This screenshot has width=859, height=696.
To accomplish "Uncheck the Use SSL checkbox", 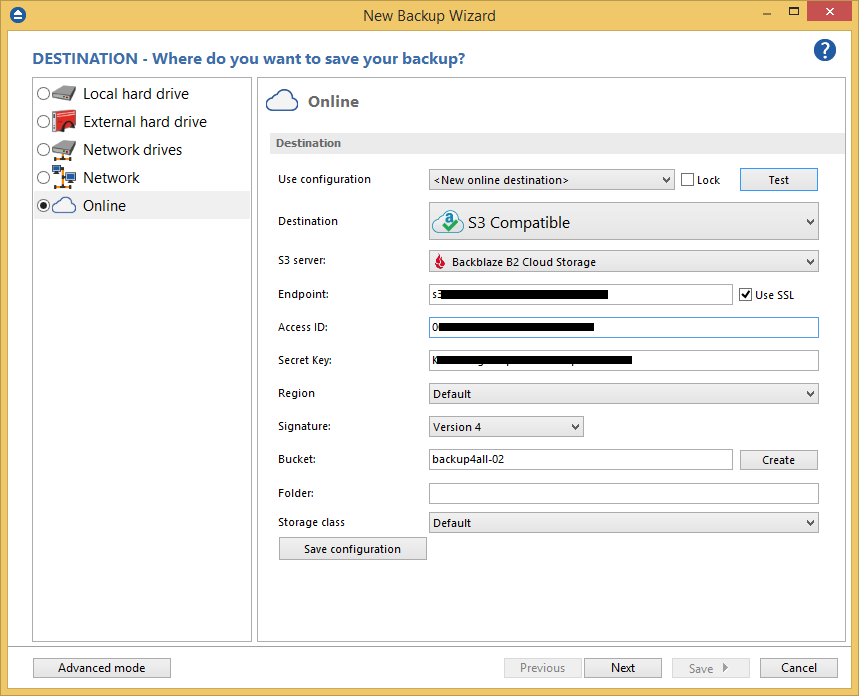I will click(x=745, y=295).
